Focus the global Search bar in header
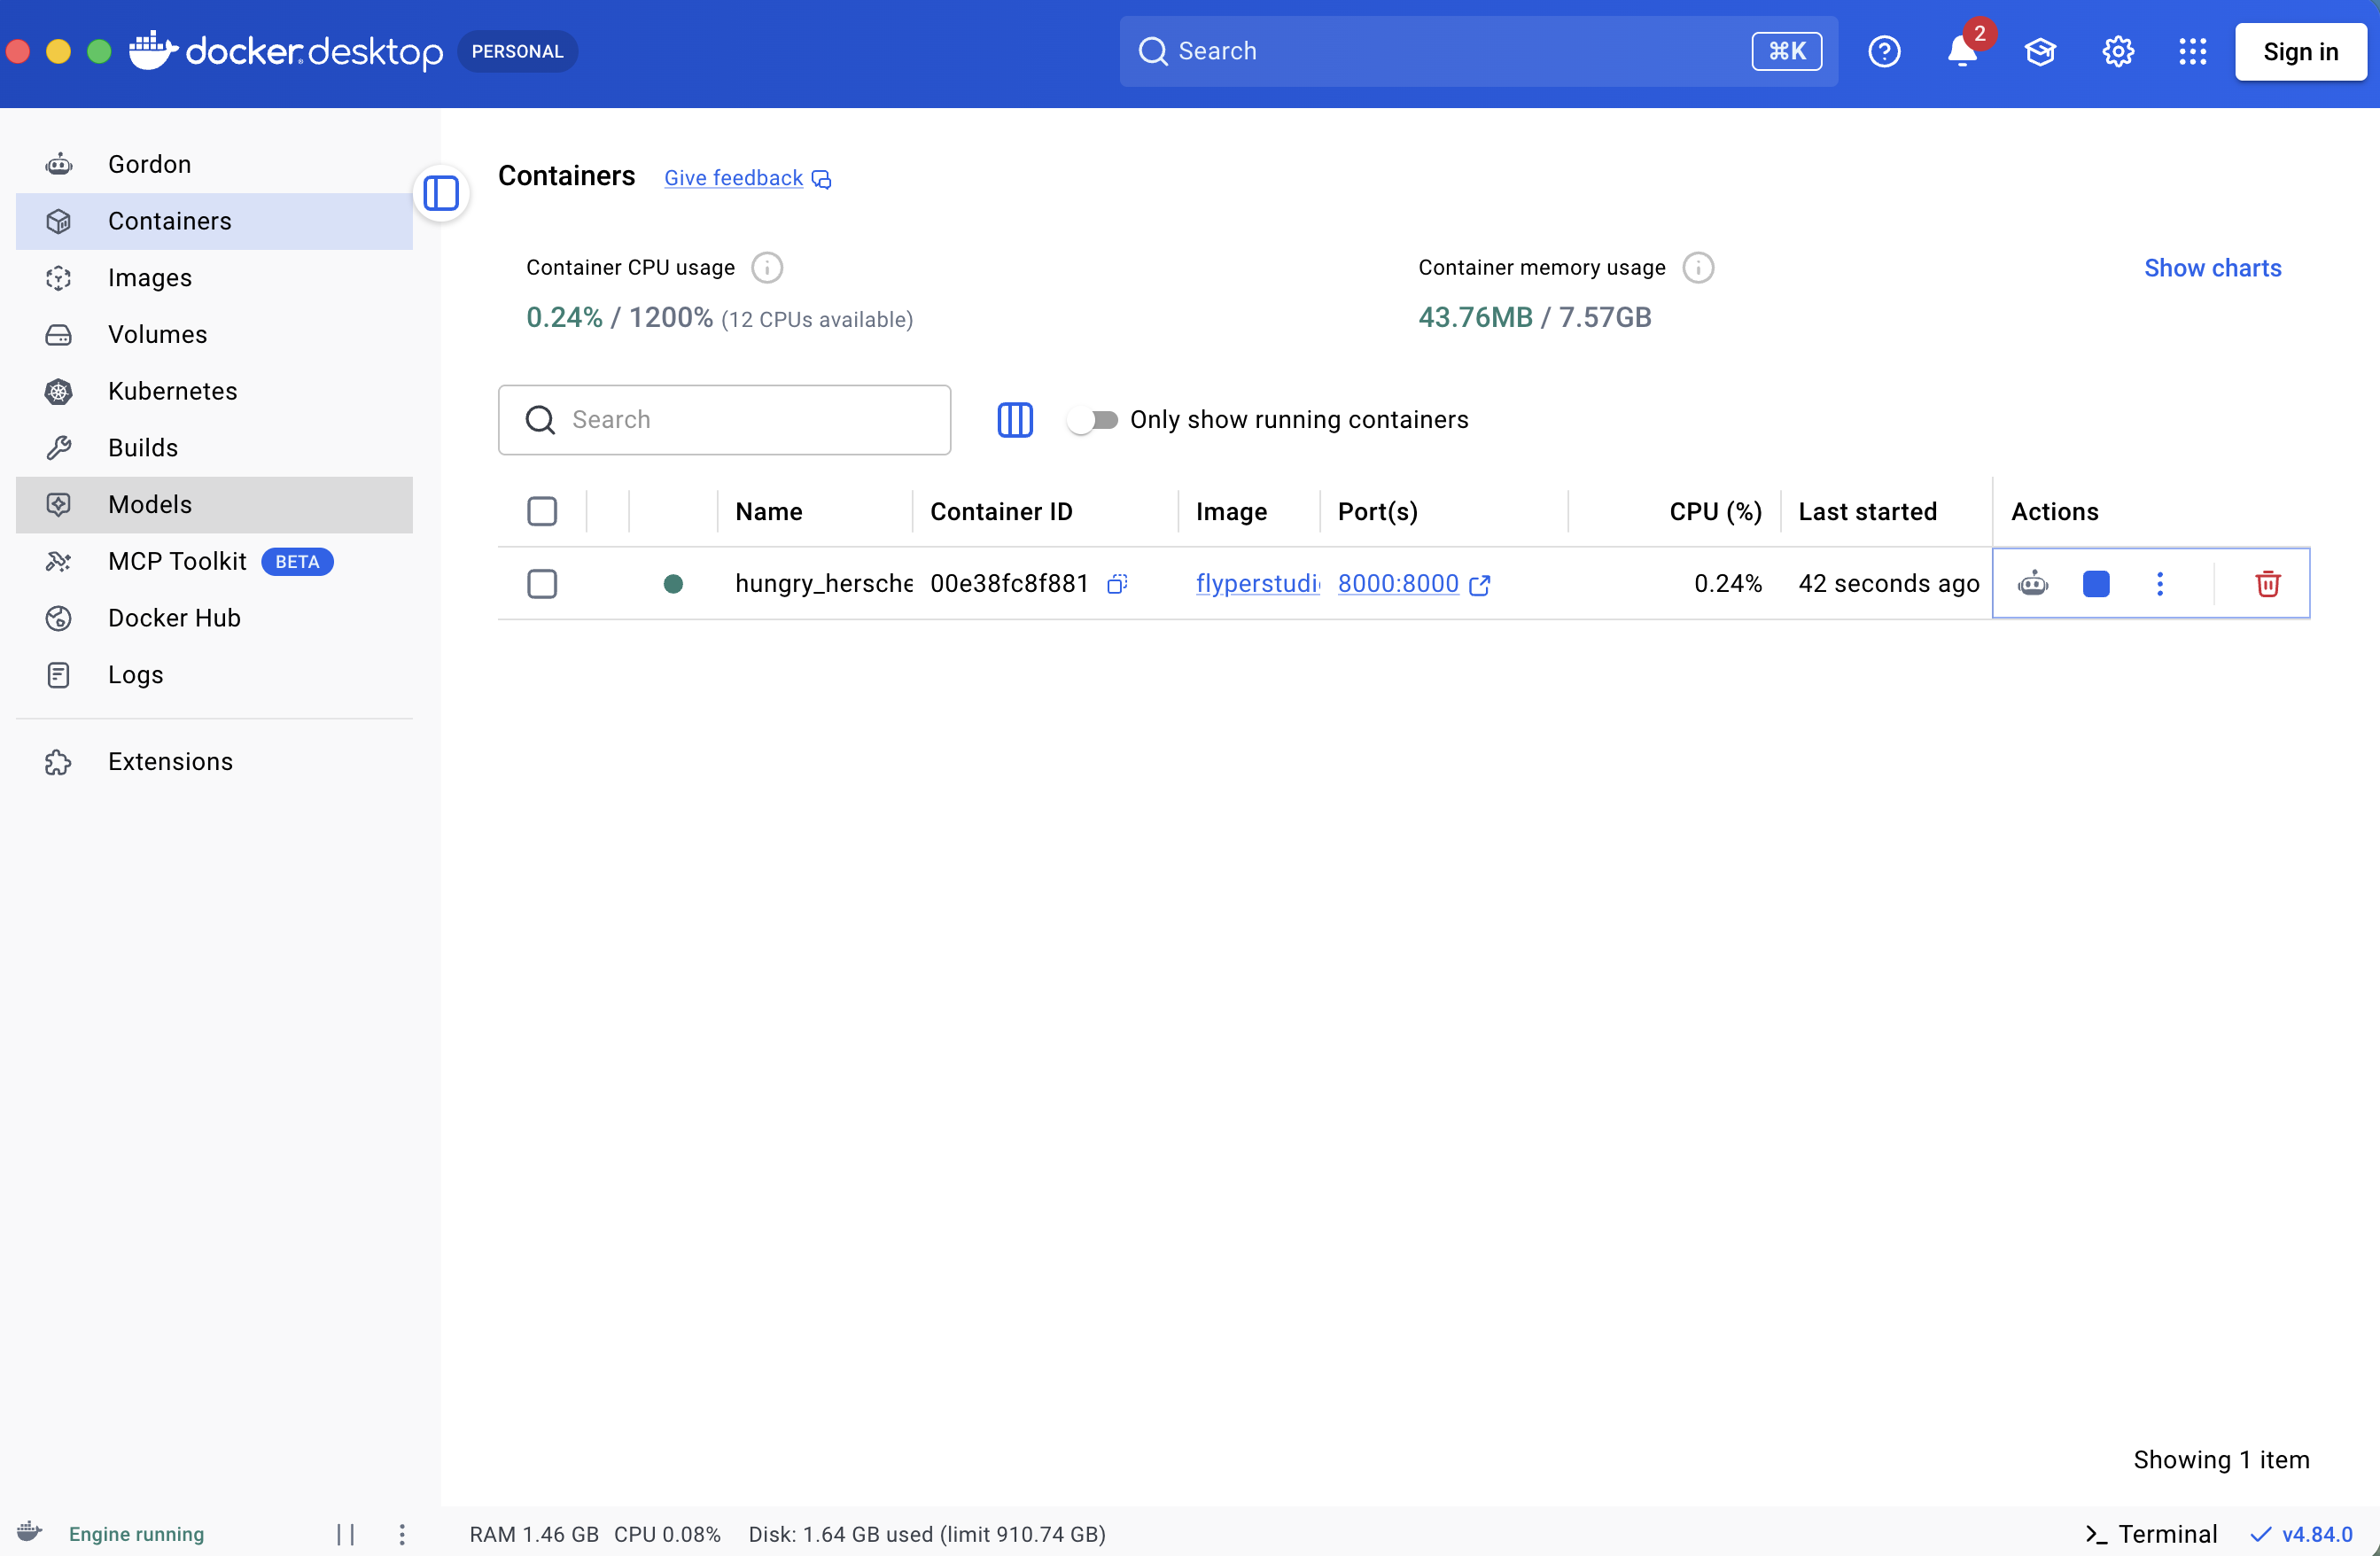The width and height of the screenshot is (2380, 1556). pos(1478,51)
